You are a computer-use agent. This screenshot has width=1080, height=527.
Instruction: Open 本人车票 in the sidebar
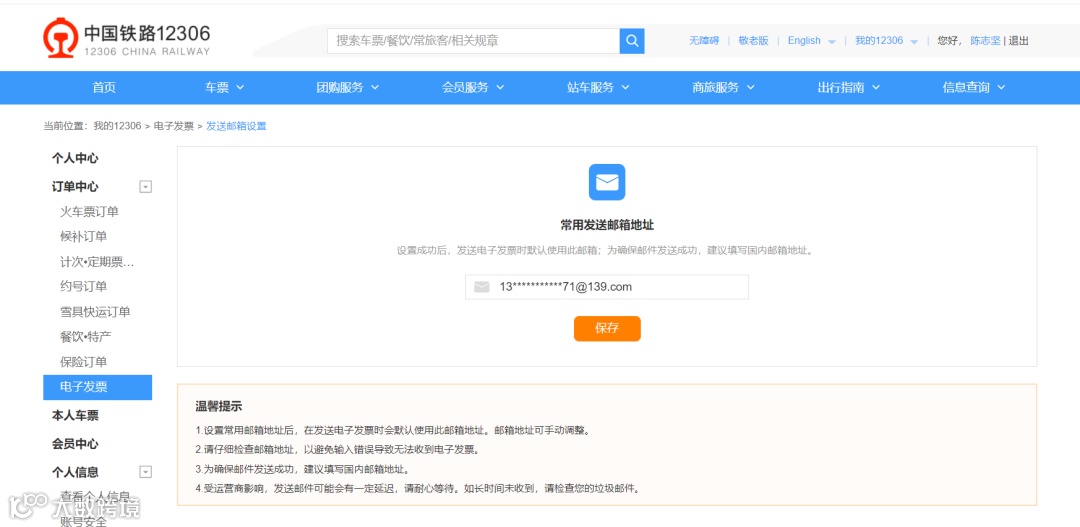tap(75, 415)
